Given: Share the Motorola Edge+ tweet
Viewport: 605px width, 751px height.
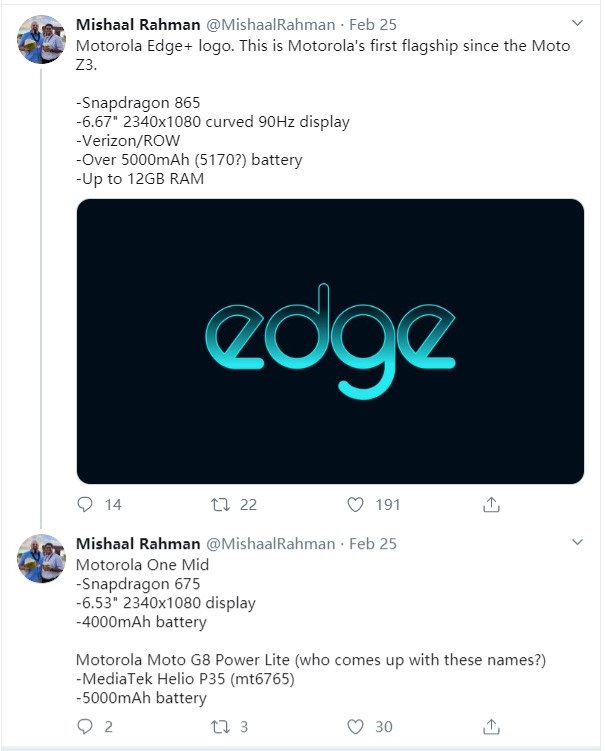Looking at the screenshot, I should [x=491, y=505].
